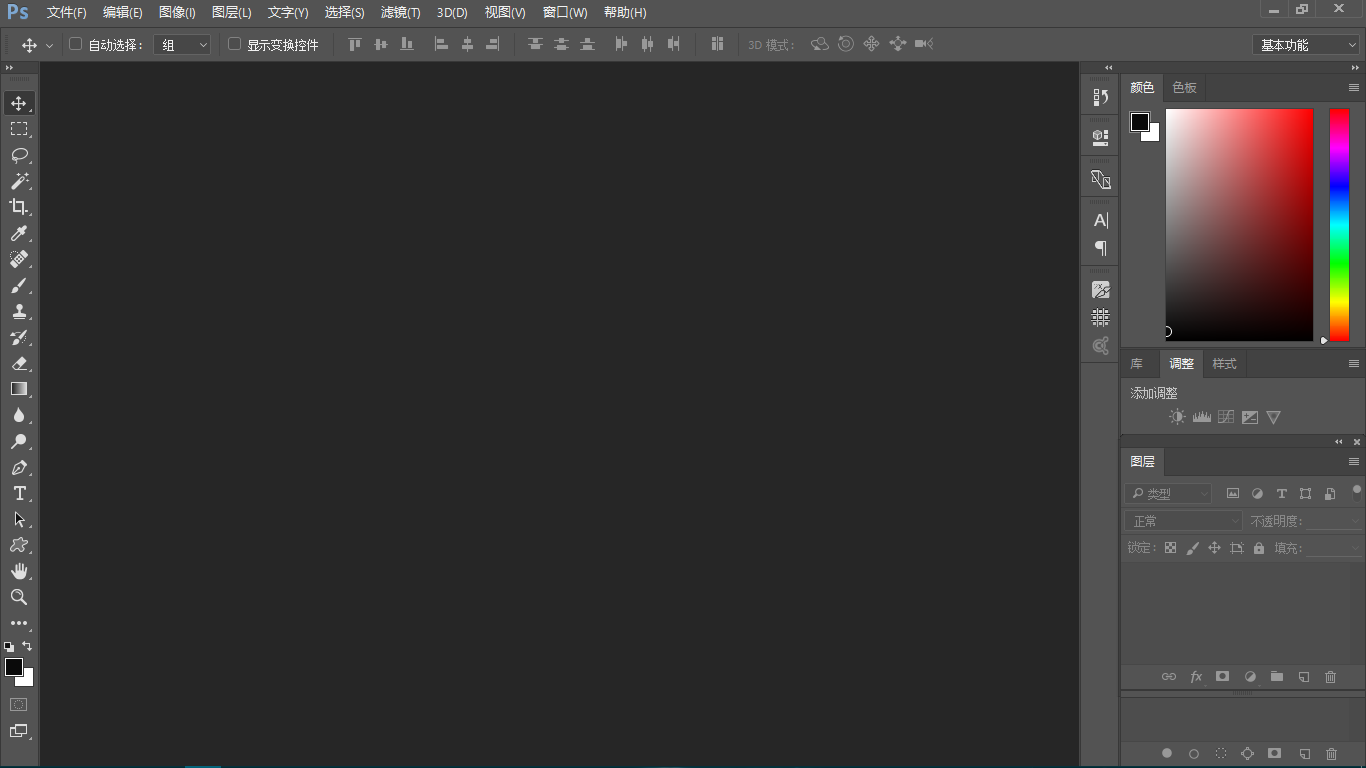
Task: Pick a color in the color field
Action: [1239, 225]
